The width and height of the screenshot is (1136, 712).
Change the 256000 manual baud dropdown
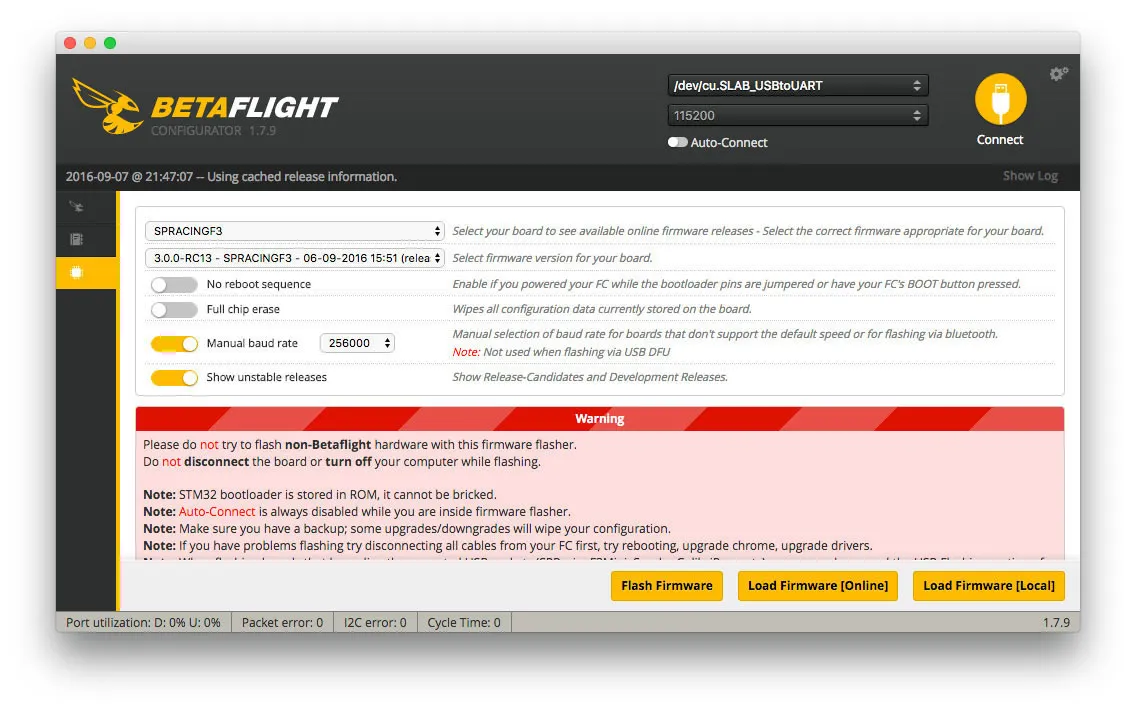tap(357, 343)
